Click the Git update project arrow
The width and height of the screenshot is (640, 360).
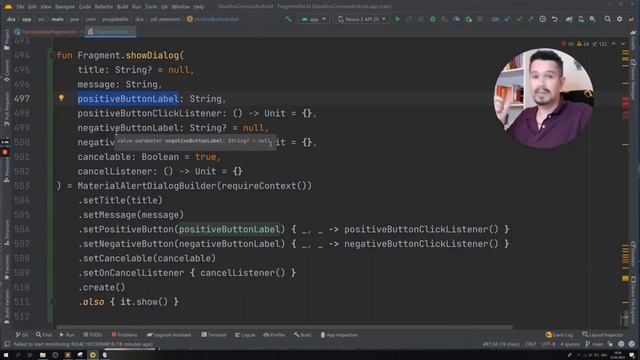point(507,19)
